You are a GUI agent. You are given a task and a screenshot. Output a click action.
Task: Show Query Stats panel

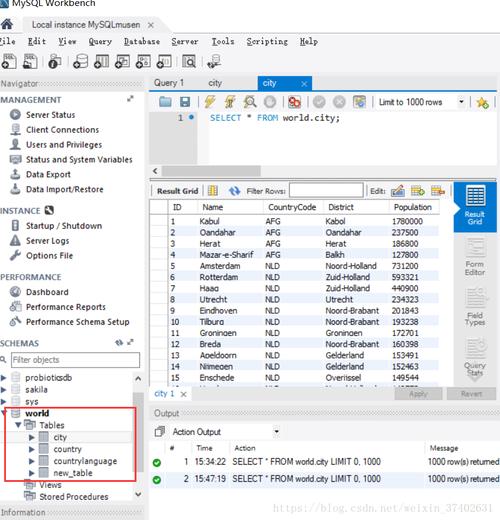(x=475, y=357)
